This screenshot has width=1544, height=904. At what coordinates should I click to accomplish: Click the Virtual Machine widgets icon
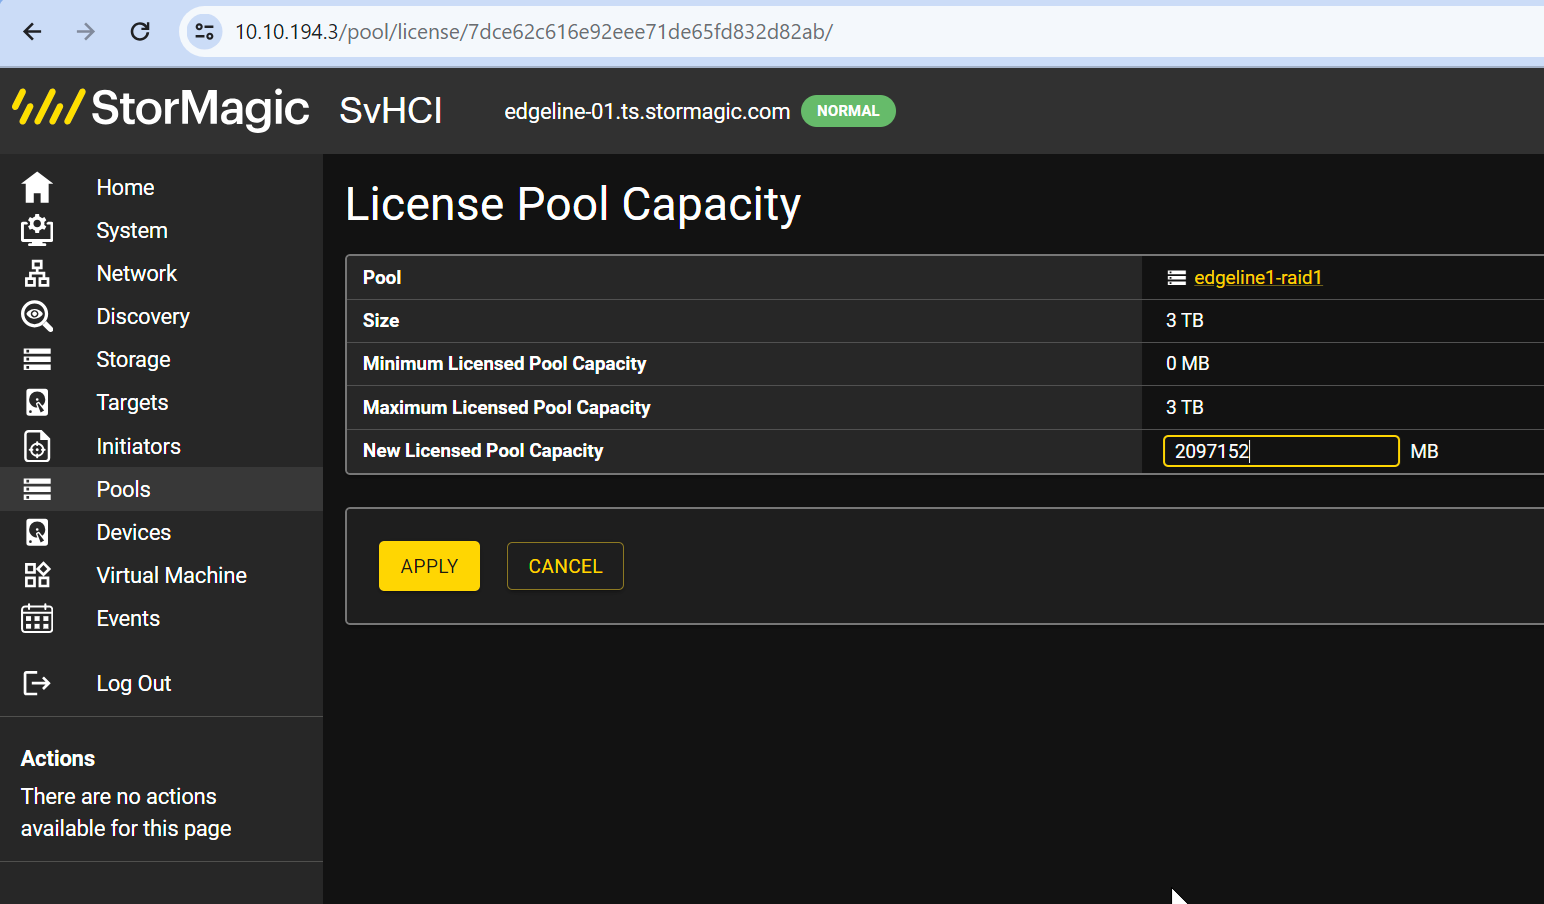(37, 575)
